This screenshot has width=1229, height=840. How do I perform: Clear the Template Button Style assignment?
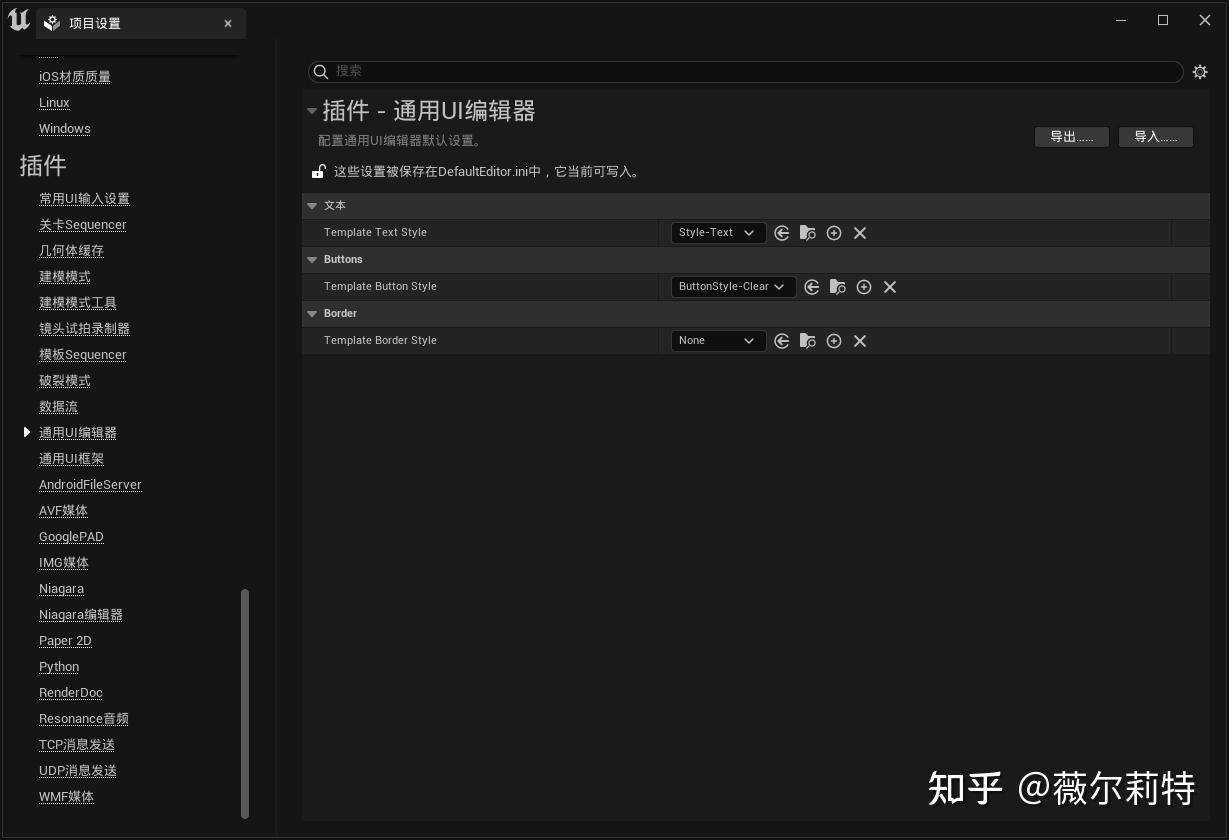pos(890,286)
